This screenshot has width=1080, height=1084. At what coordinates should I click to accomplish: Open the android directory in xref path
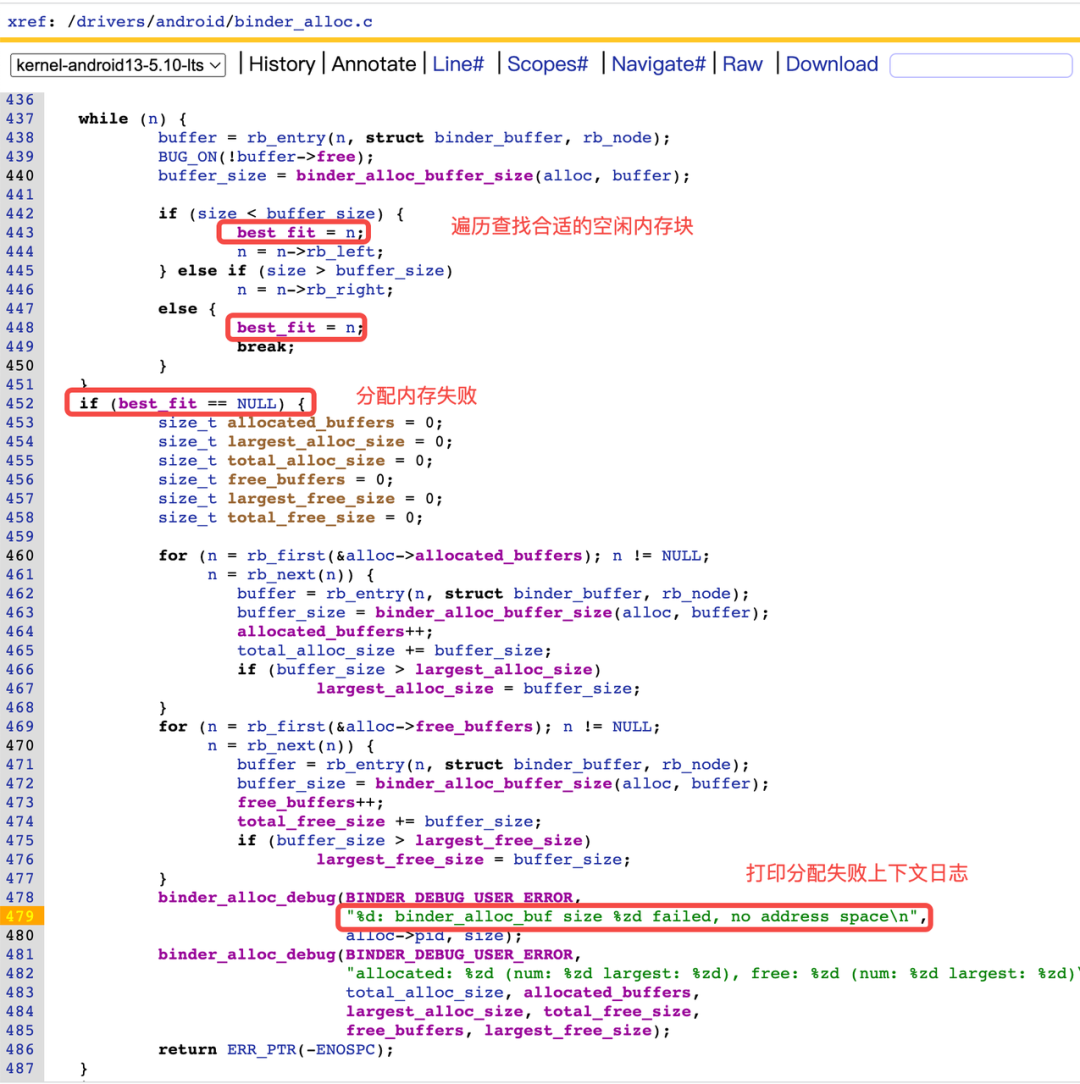coord(190,21)
